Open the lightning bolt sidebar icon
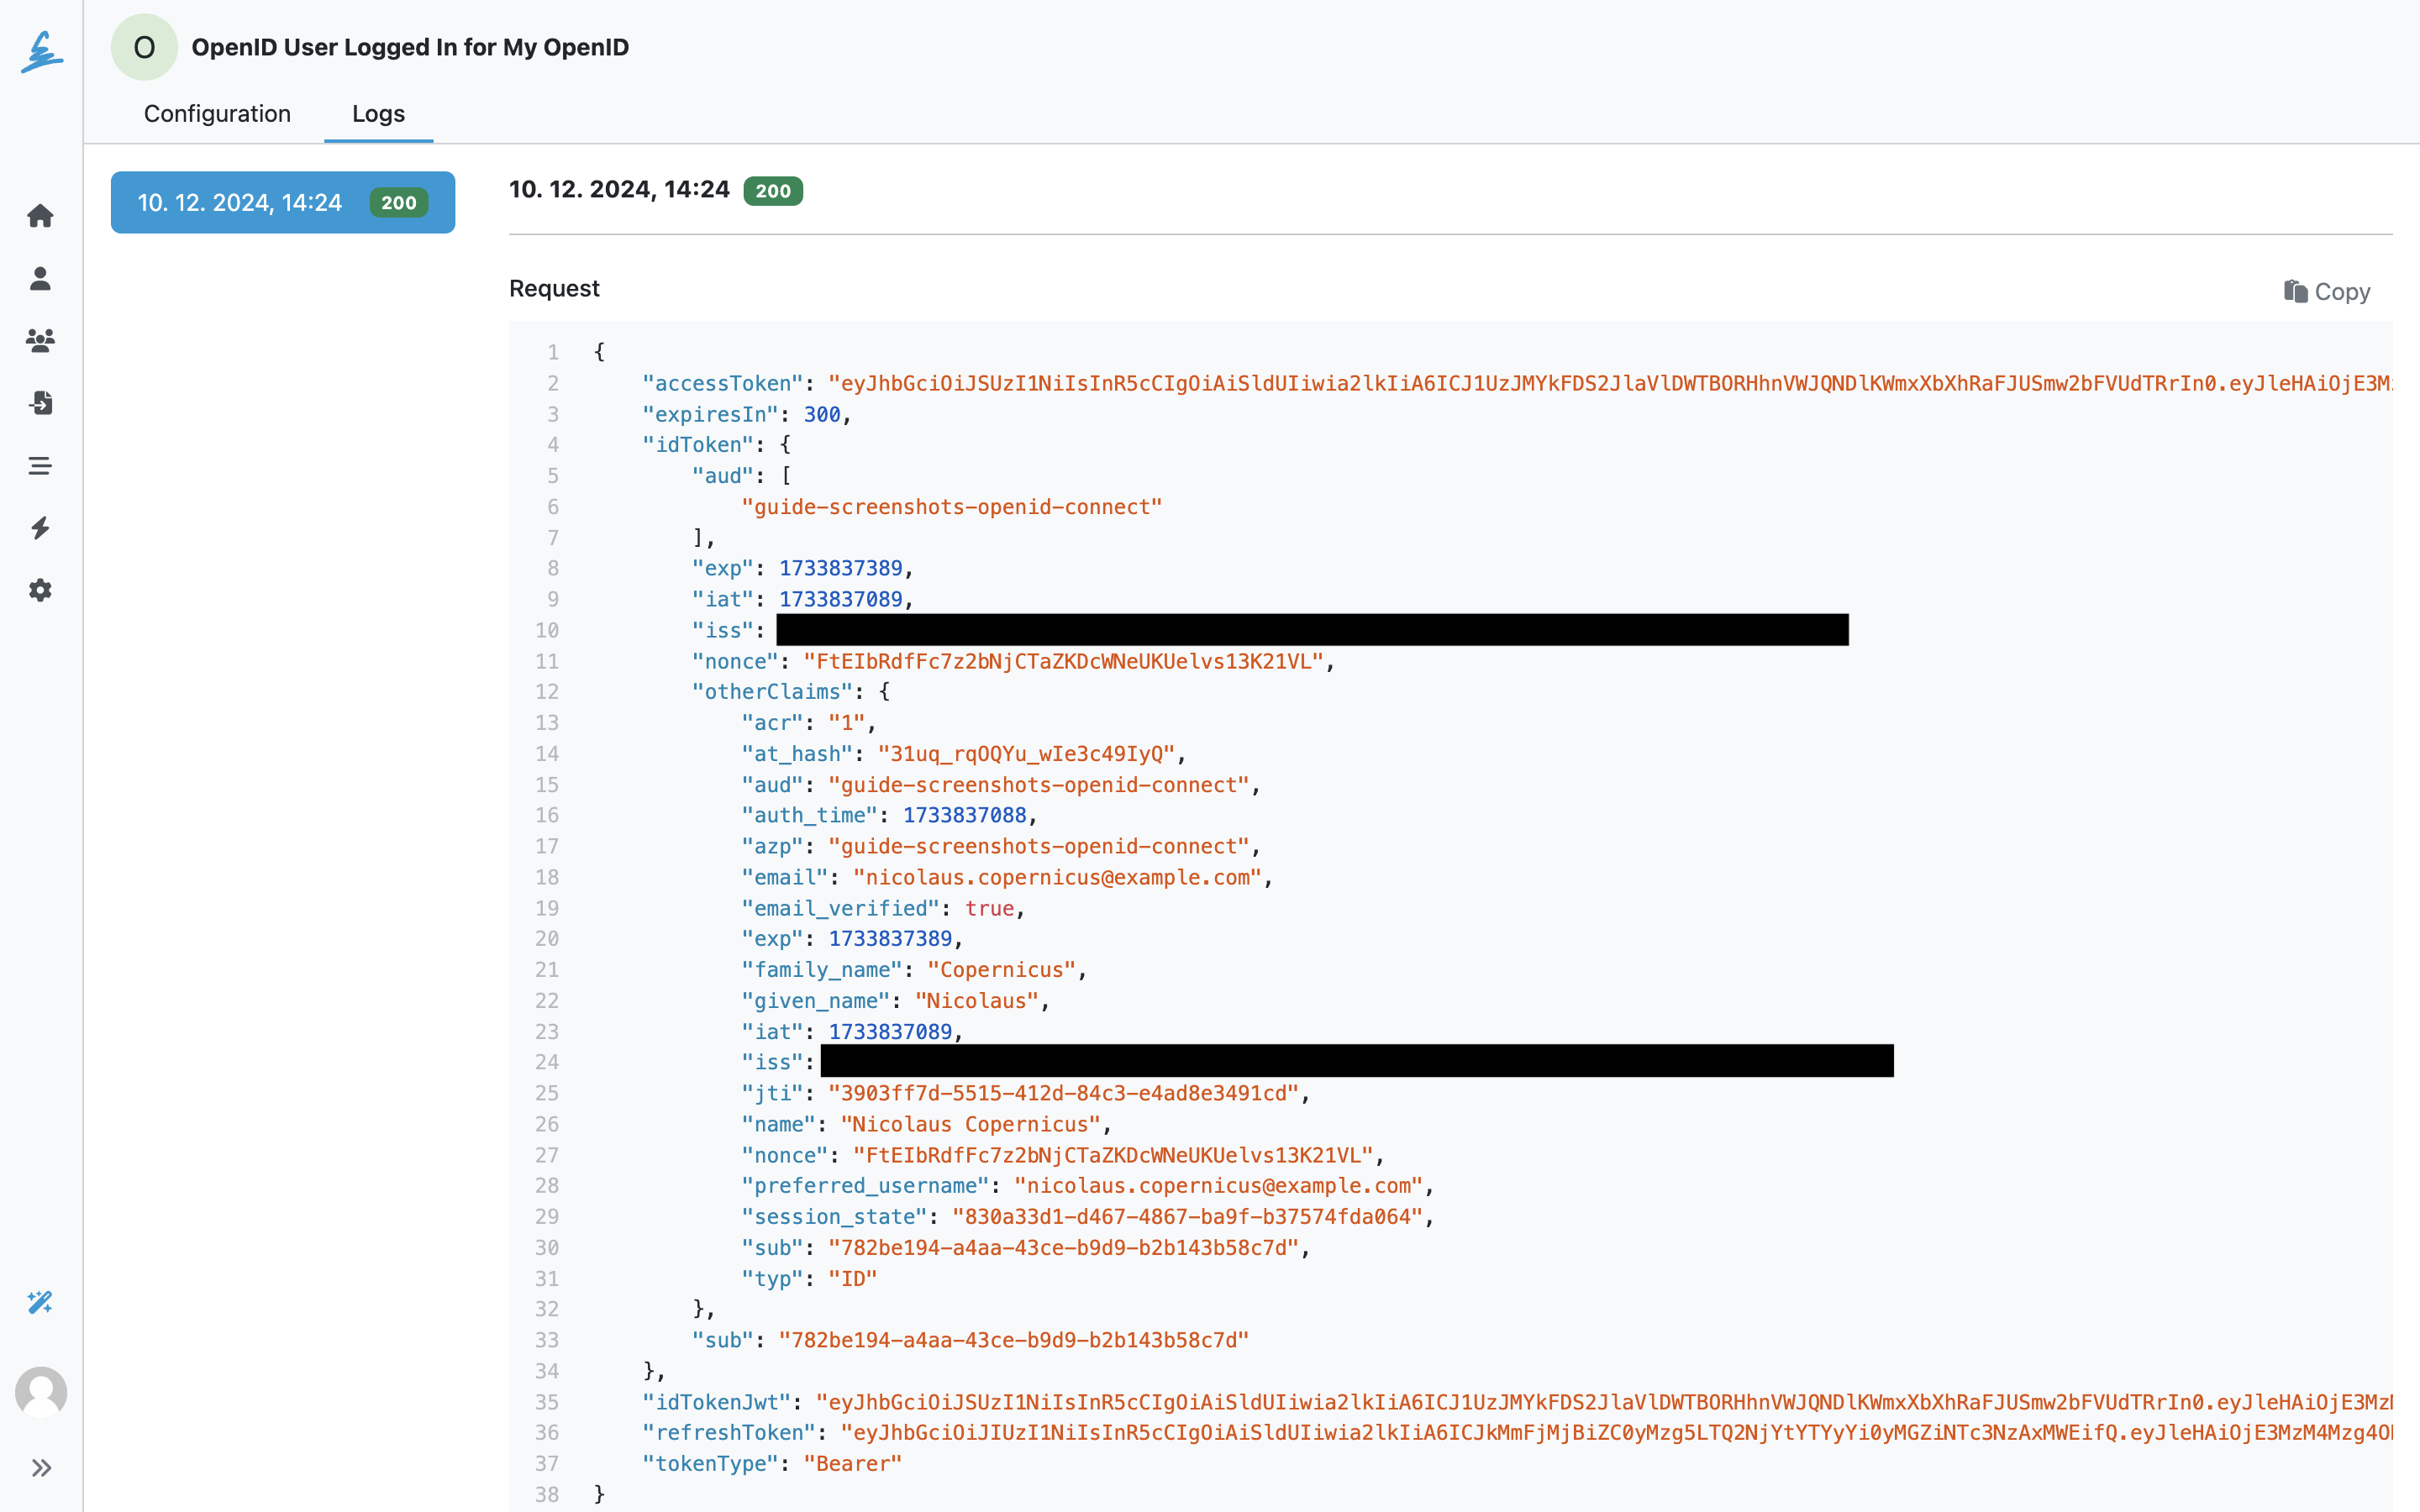This screenshot has width=2420, height=1512. click(x=40, y=528)
